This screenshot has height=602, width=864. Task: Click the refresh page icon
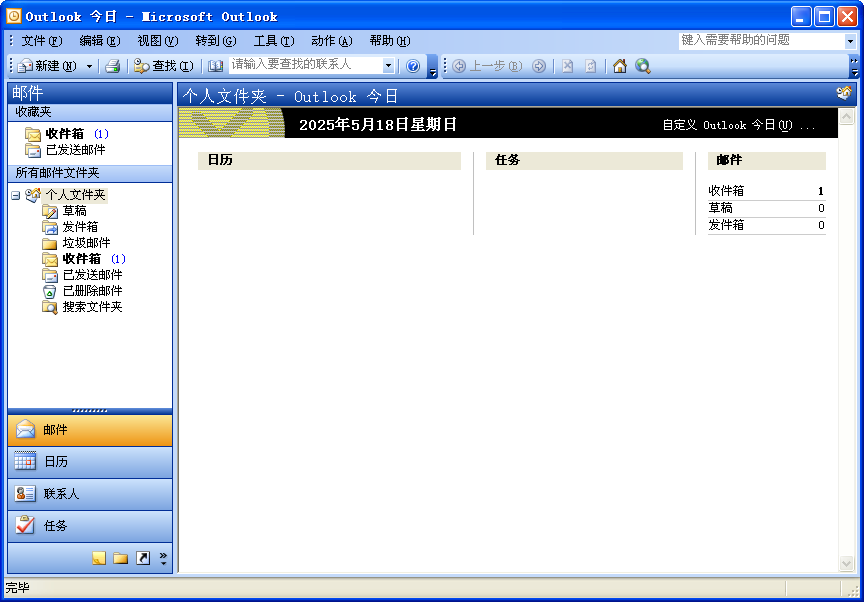pyautogui.click(x=591, y=66)
